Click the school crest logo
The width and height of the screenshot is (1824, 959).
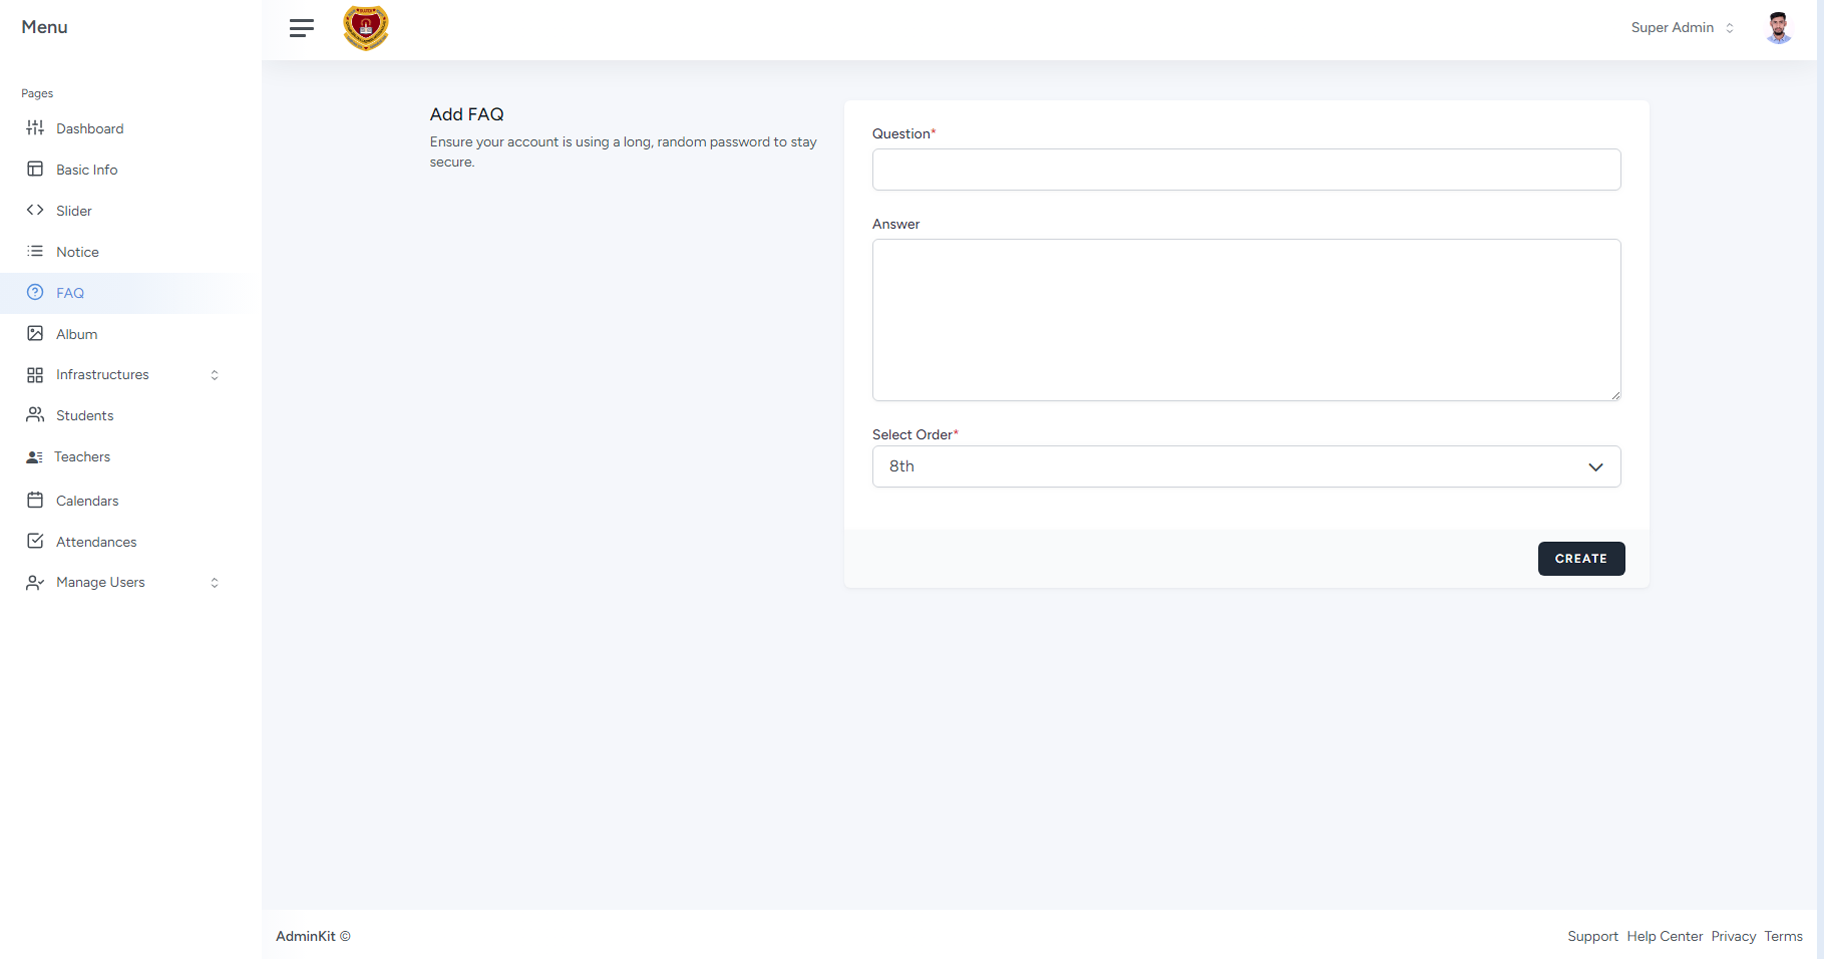click(366, 28)
